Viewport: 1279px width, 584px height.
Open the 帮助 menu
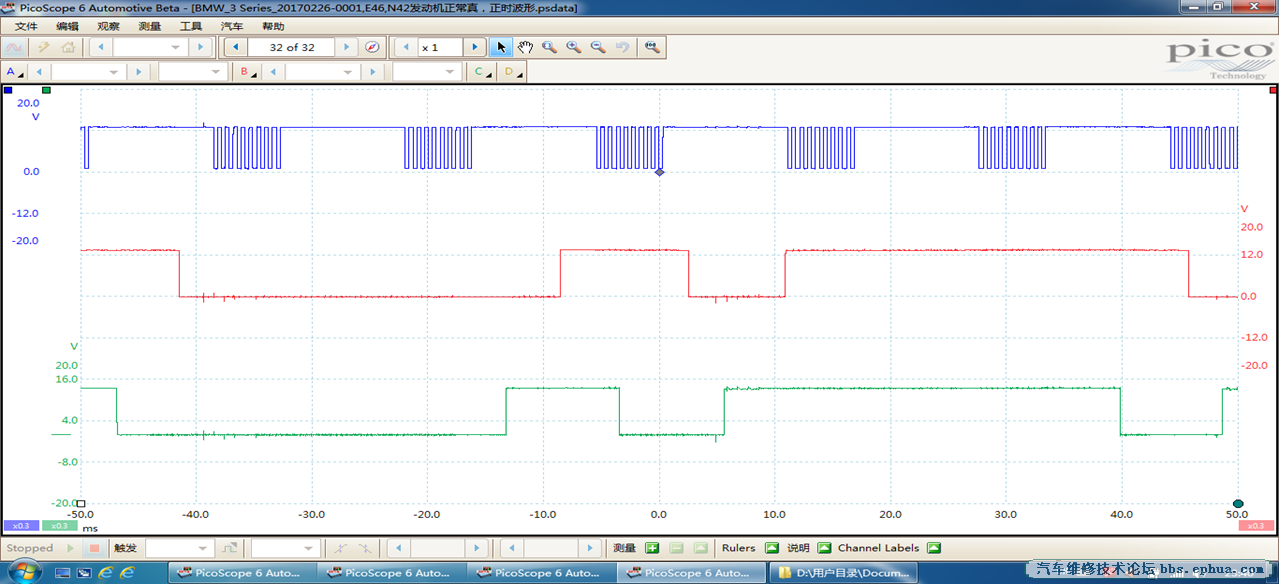pyautogui.click(x=272, y=26)
